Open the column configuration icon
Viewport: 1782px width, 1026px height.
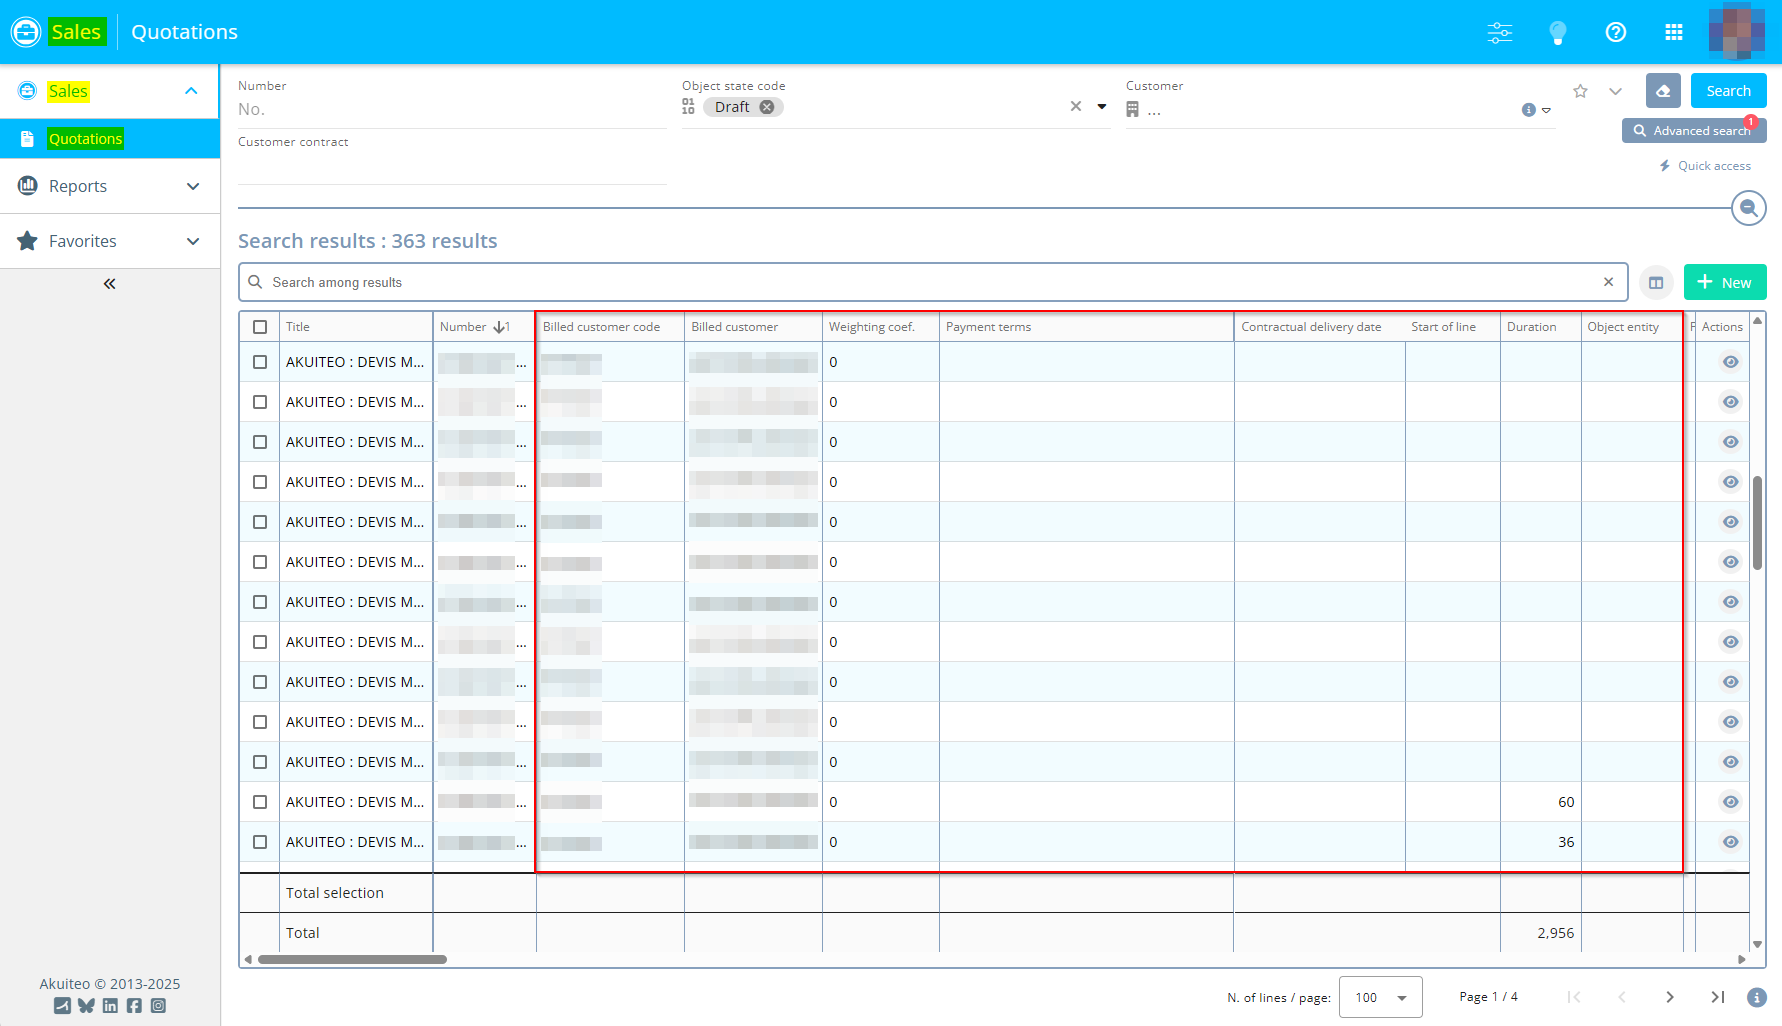[1656, 283]
